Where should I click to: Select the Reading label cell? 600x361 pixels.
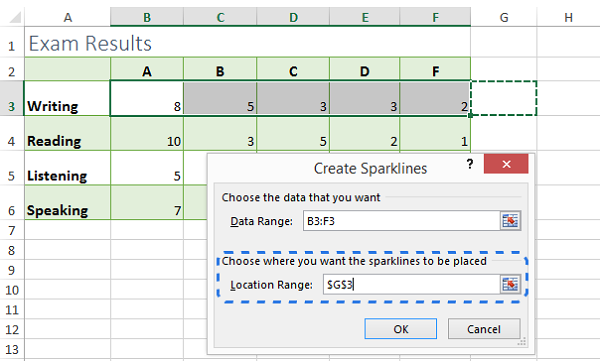point(68,134)
